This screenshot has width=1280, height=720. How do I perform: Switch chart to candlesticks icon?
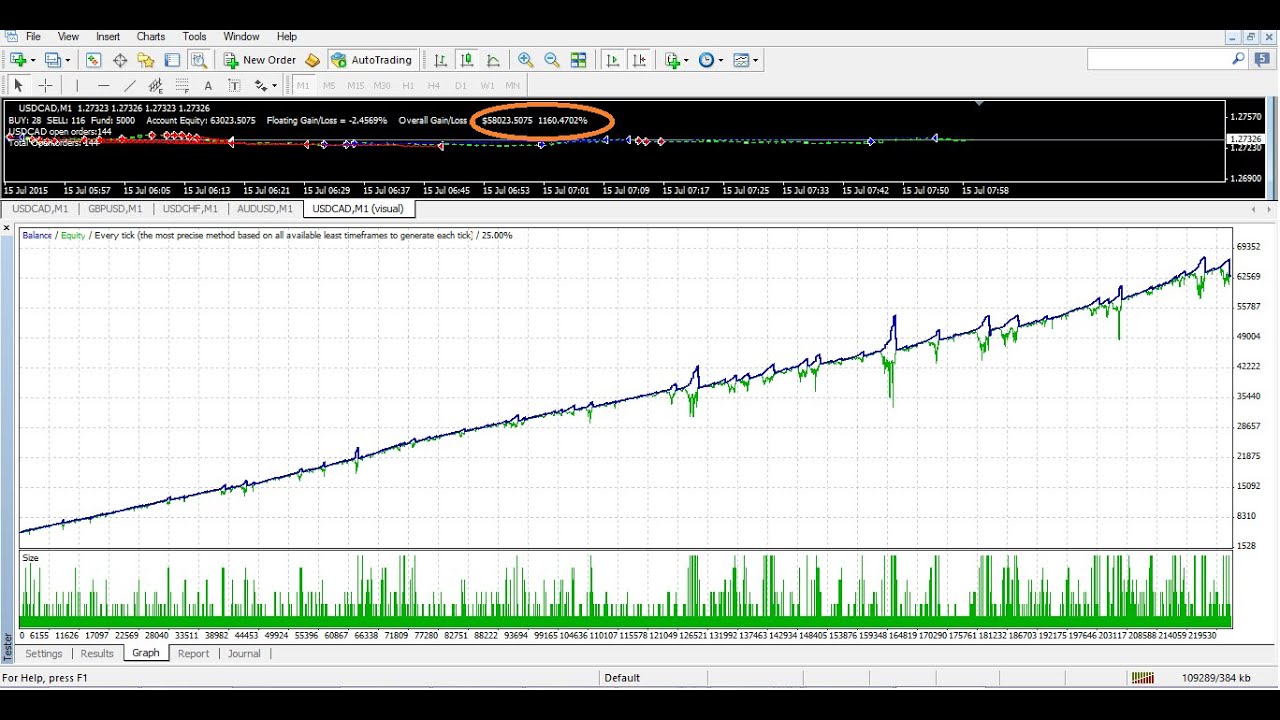point(466,60)
